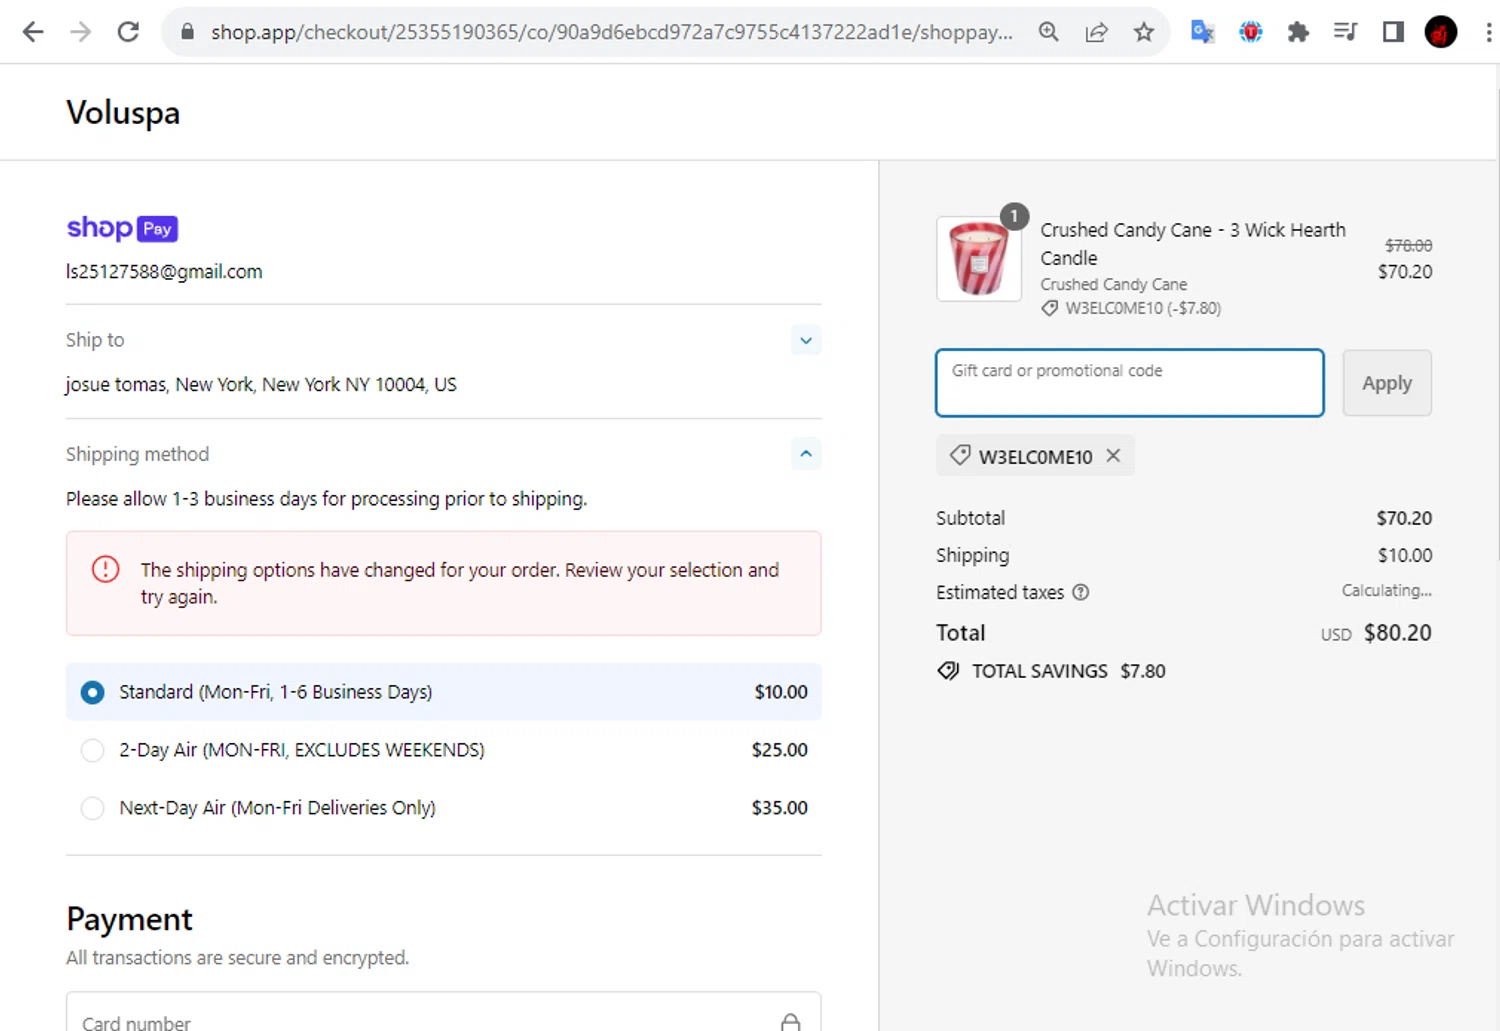Click the Total Savings tag icon

[x=948, y=671]
